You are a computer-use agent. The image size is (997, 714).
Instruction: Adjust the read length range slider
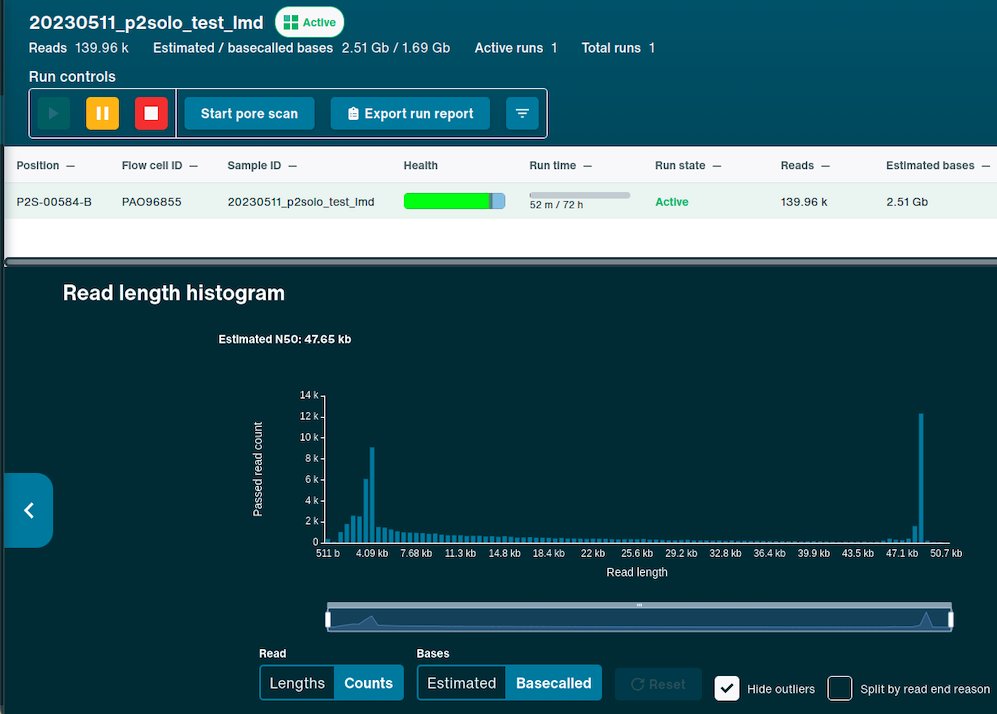click(x=638, y=616)
